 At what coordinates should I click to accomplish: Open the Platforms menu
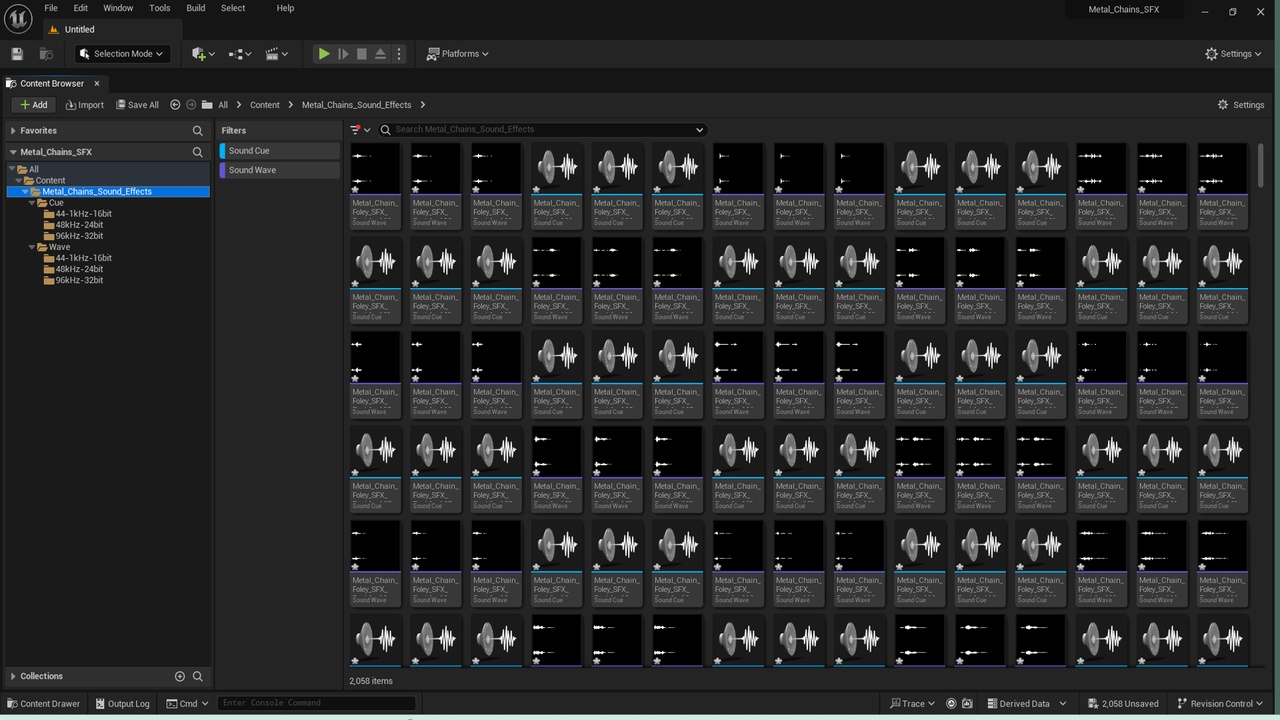tap(458, 54)
